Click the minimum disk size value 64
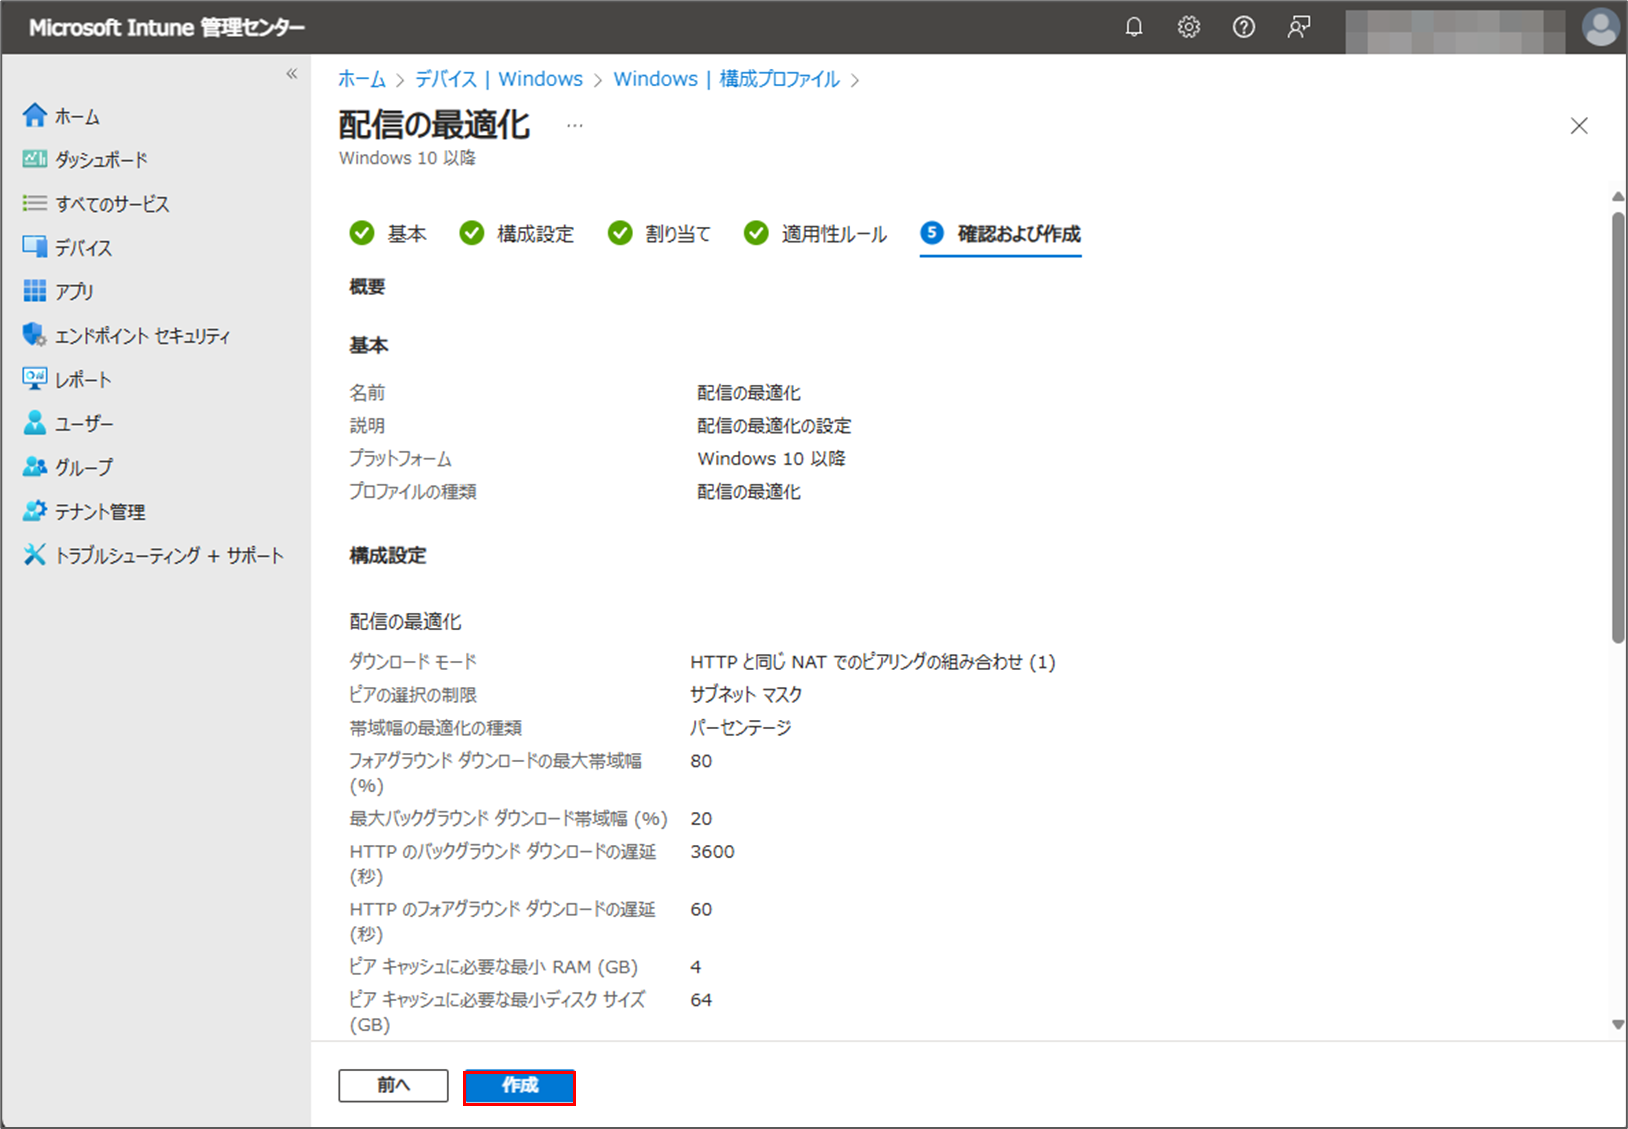1628x1129 pixels. 701,1000
